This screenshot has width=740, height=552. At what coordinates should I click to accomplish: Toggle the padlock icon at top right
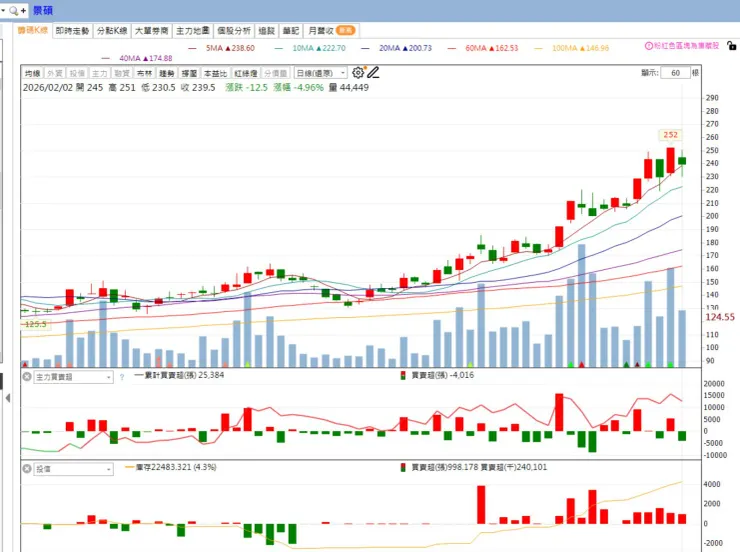pos(732,46)
